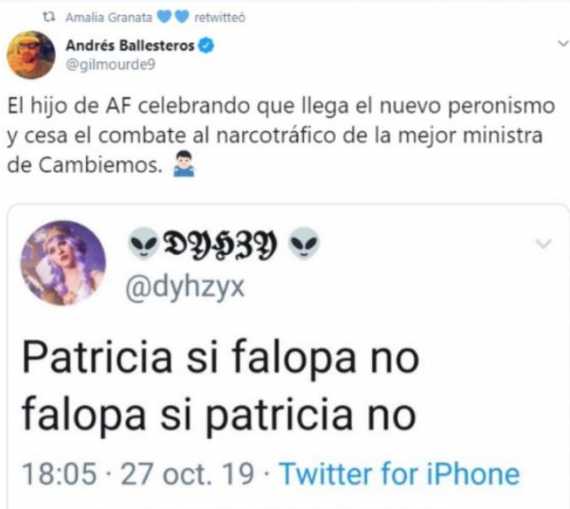
Task: Open the quoted tweet text "Patricia si falopa no"
Action: point(221,357)
